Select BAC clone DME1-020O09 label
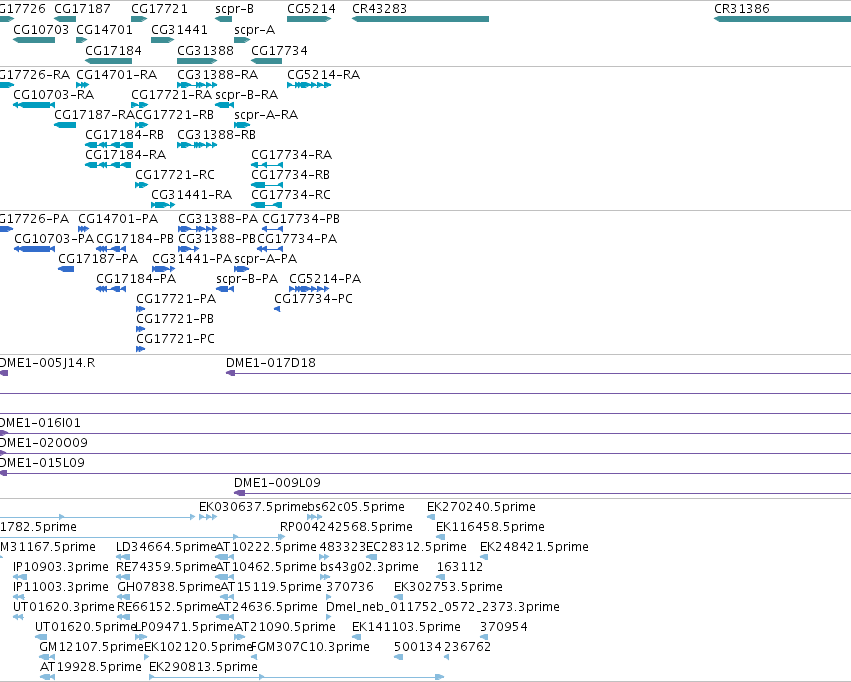The image size is (851, 682). pos(43,443)
